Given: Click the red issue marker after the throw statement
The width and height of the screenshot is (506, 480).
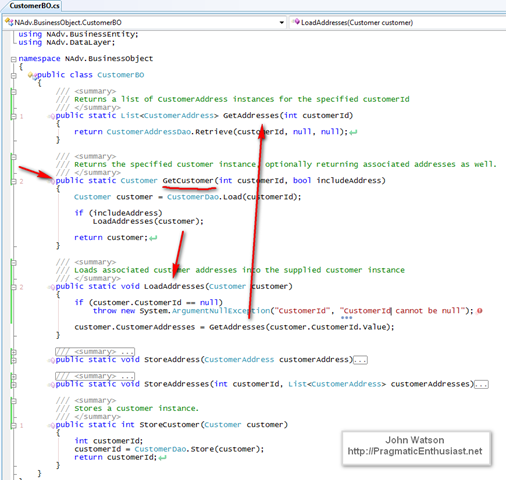Looking at the screenshot, I should [479, 311].
